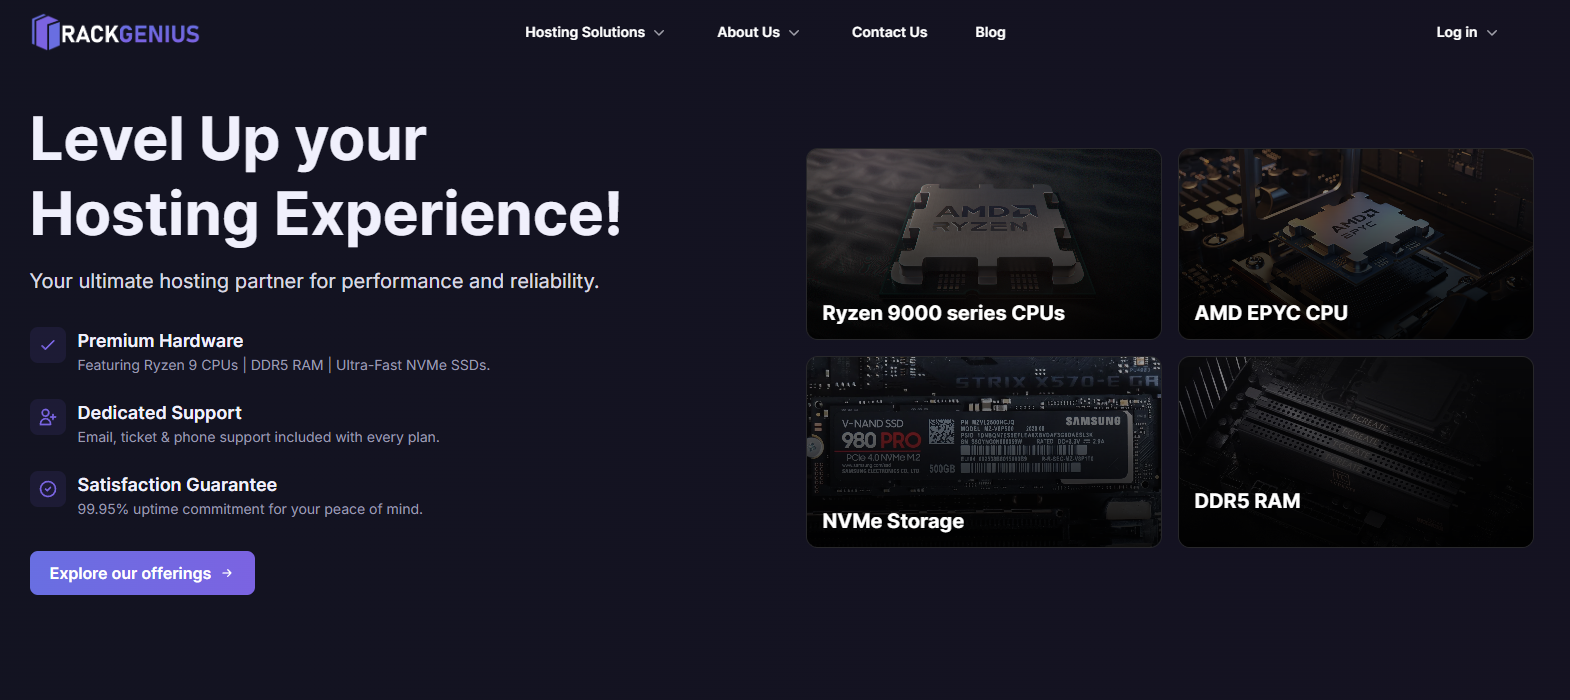Click the Satisfaction Guarantee circle-check icon
Image resolution: width=1570 pixels, height=700 pixels.
pos(47,489)
